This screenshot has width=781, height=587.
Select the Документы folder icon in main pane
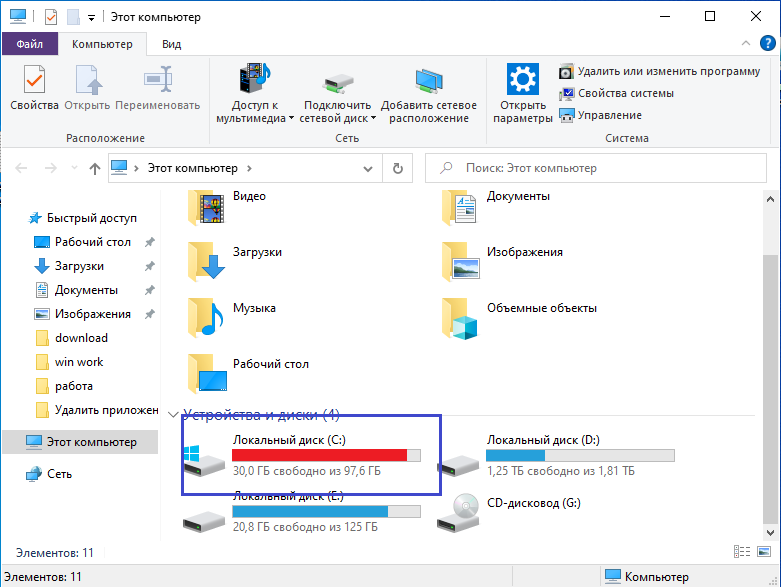pos(459,208)
